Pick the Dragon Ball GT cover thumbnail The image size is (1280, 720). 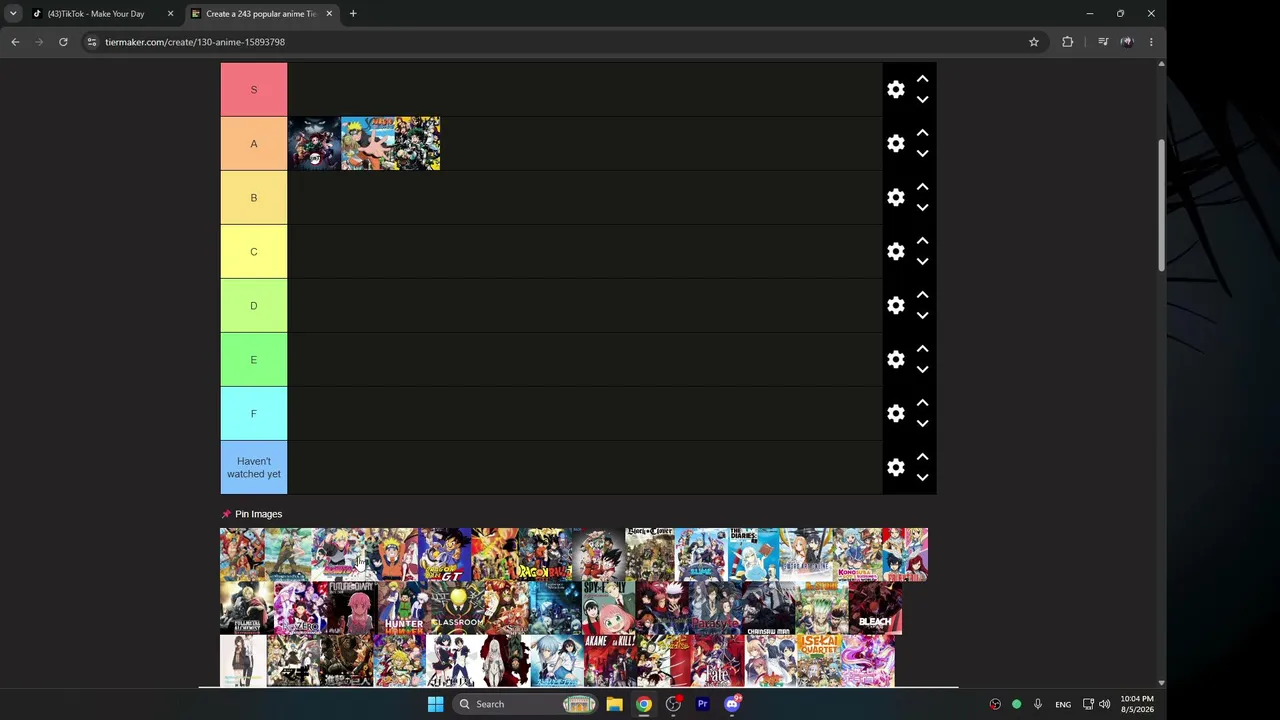click(445, 555)
